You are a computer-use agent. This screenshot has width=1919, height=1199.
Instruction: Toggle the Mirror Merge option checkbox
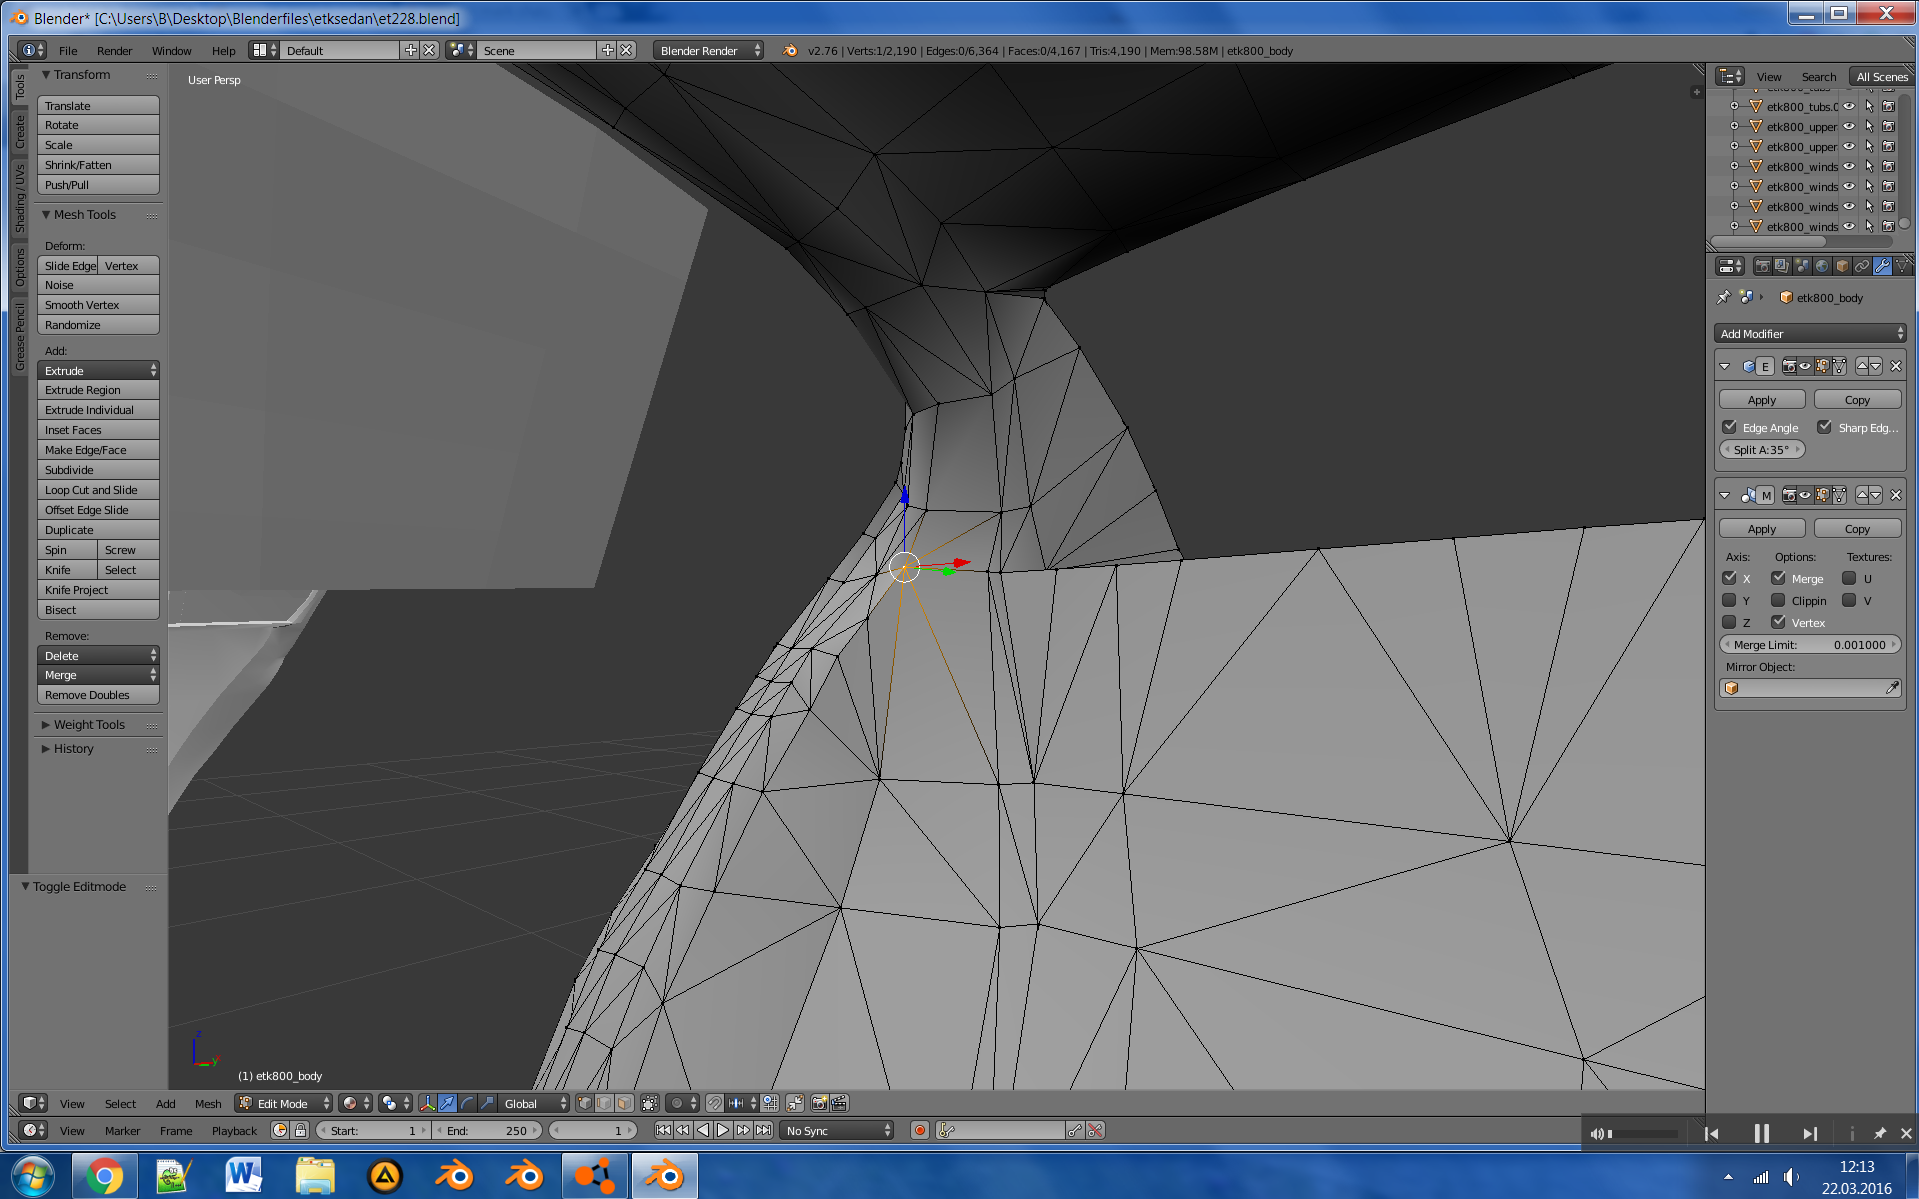pos(1778,578)
